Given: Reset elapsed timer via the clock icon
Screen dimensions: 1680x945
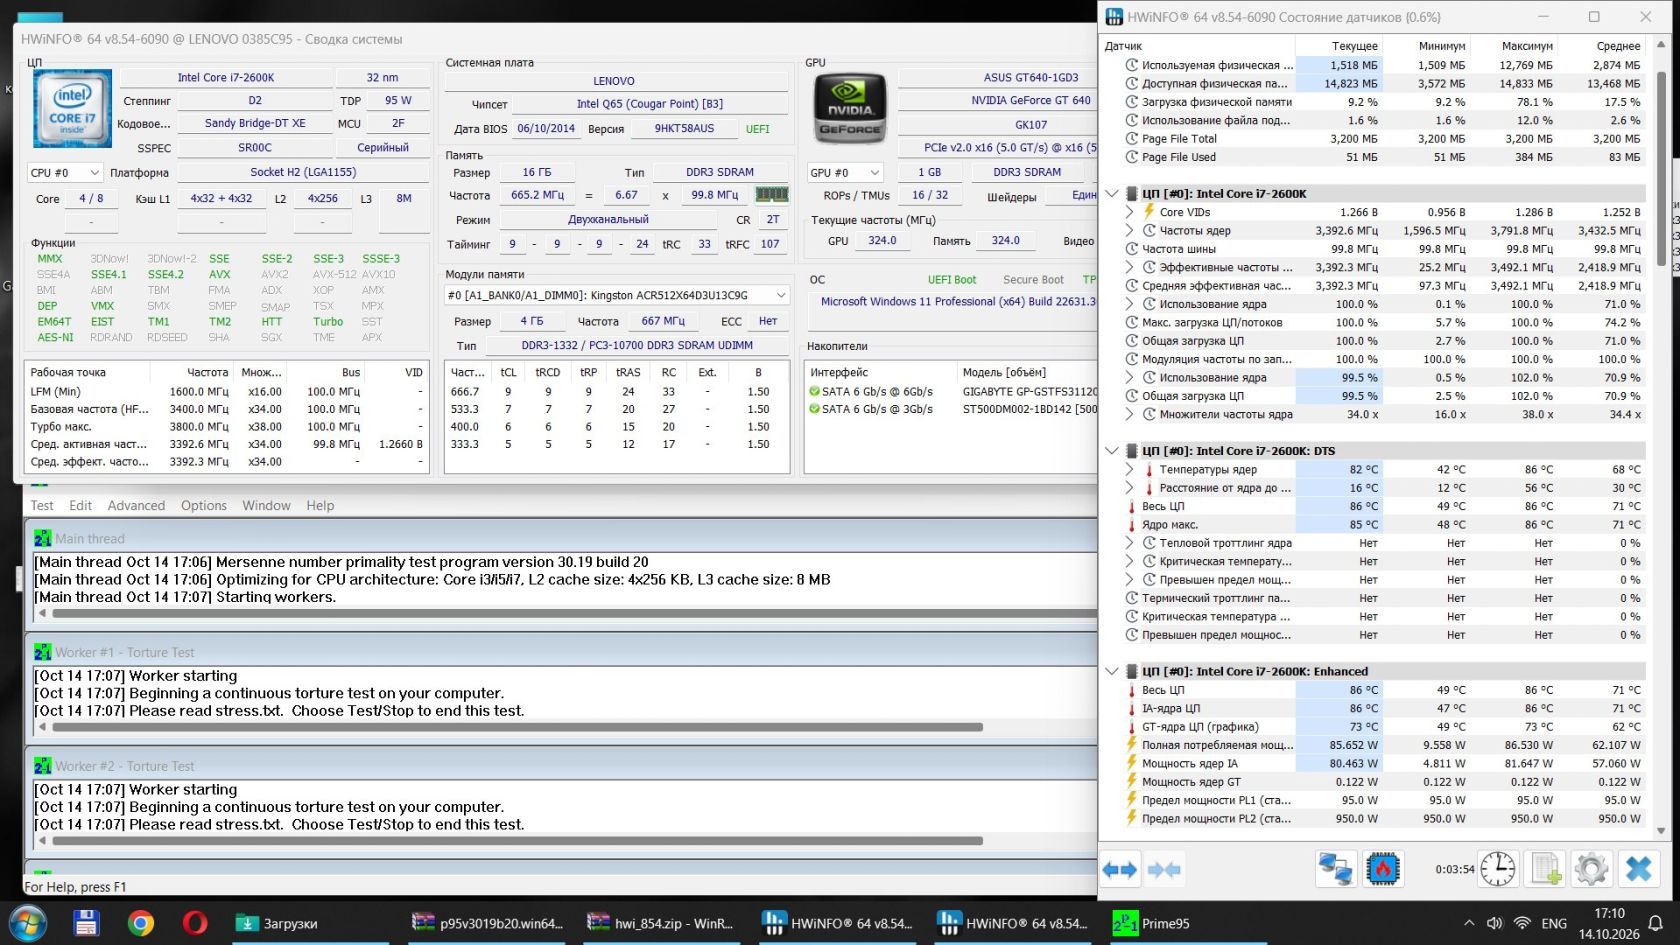Looking at the screenshot, I should pyautogui.click(x=1498, y=869).
